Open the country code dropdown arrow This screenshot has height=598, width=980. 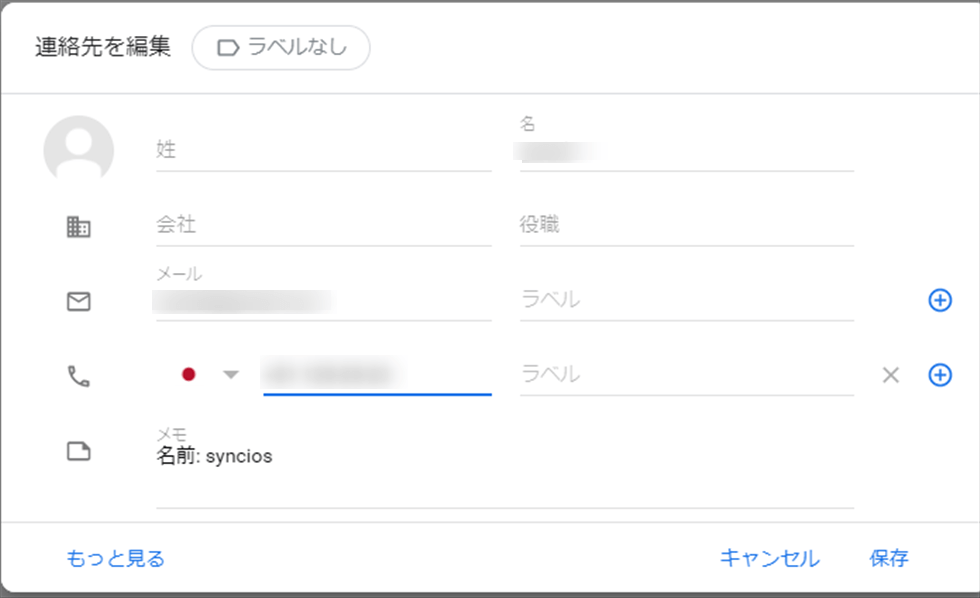tap(231, 375)
